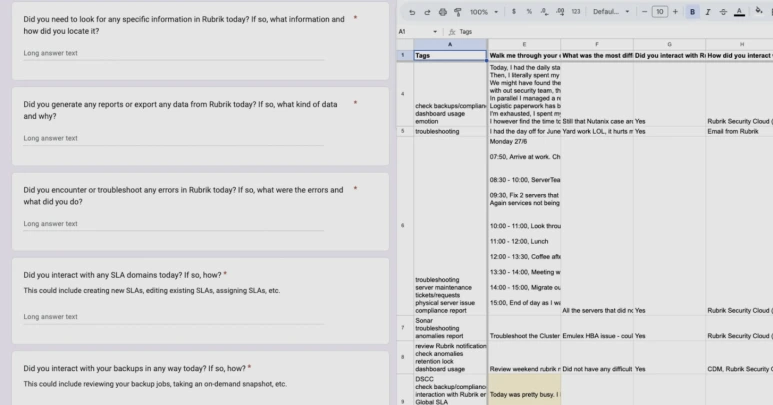
Task: Select cell 'Still that Nutanix case'
Action: (x=597, y=94)
